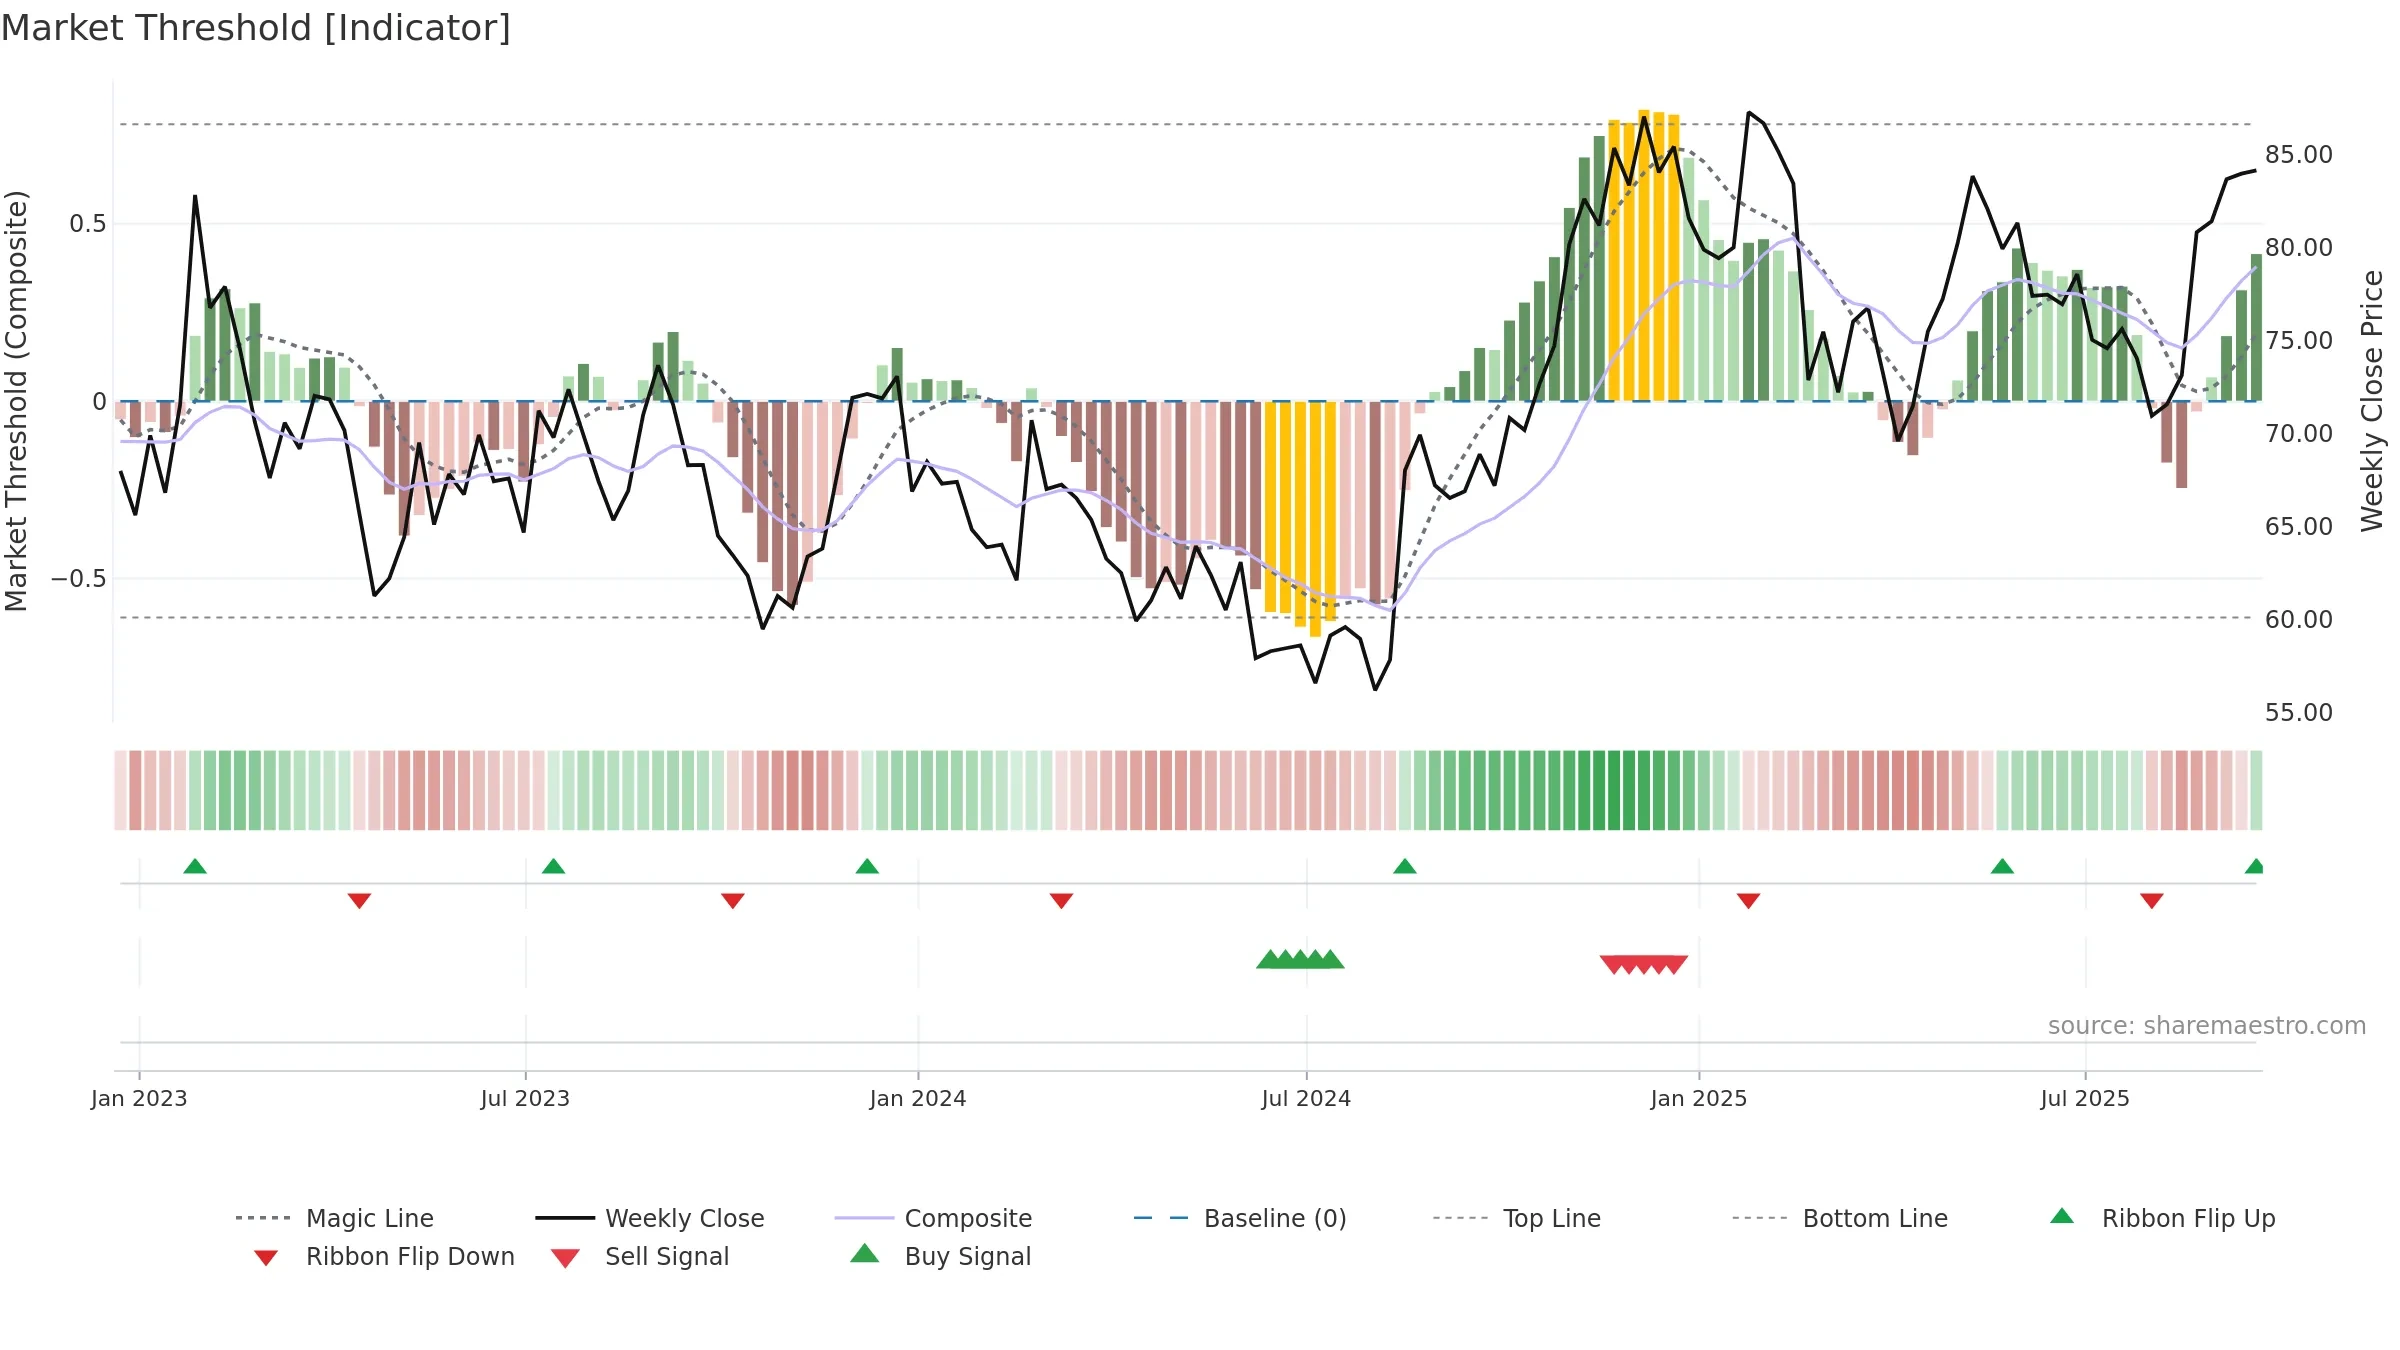Click the Jul 2025 x-axis label
The image size is (2400, 1350).
point(2085,1098)
